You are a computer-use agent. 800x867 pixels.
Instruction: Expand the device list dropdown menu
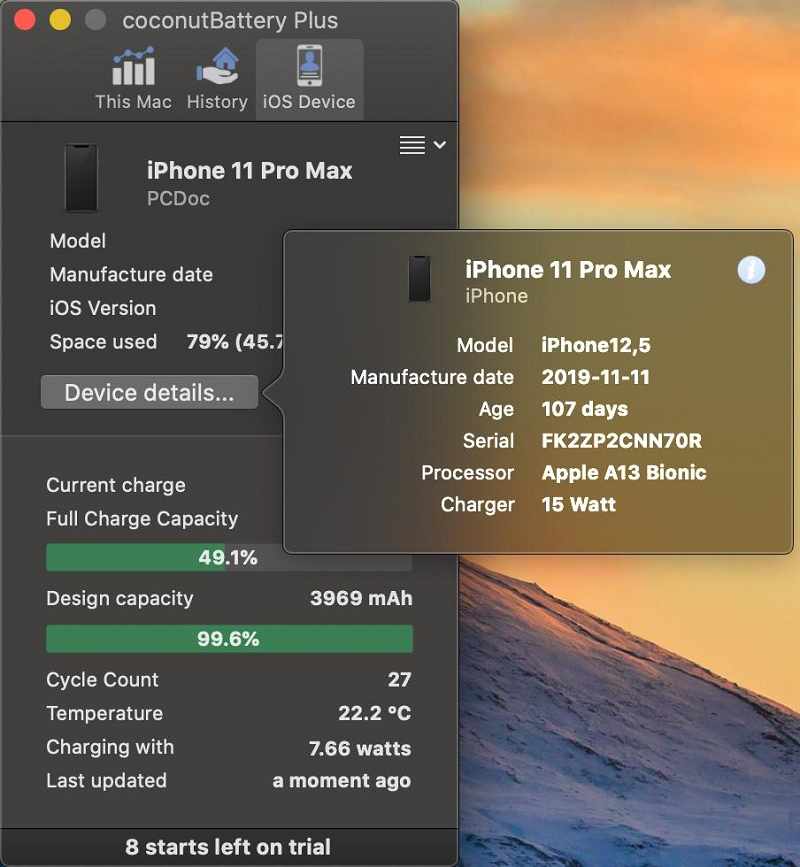tap(422, 145)
